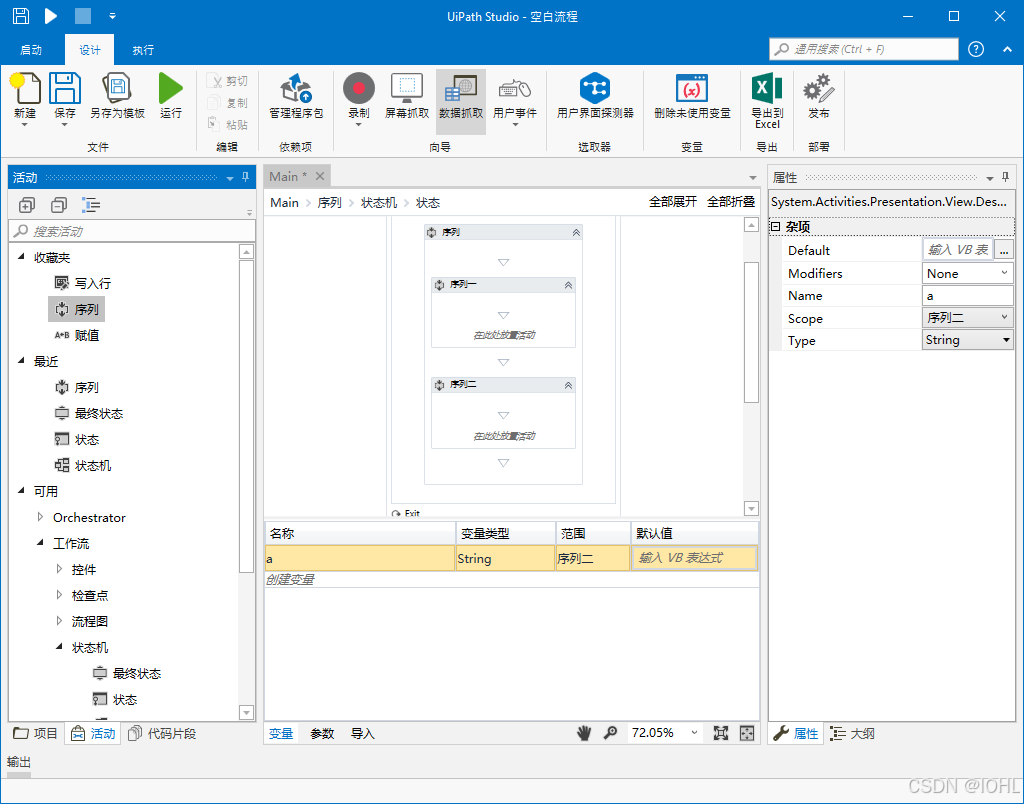Click the stop square in the title bar

pos(82,16)
